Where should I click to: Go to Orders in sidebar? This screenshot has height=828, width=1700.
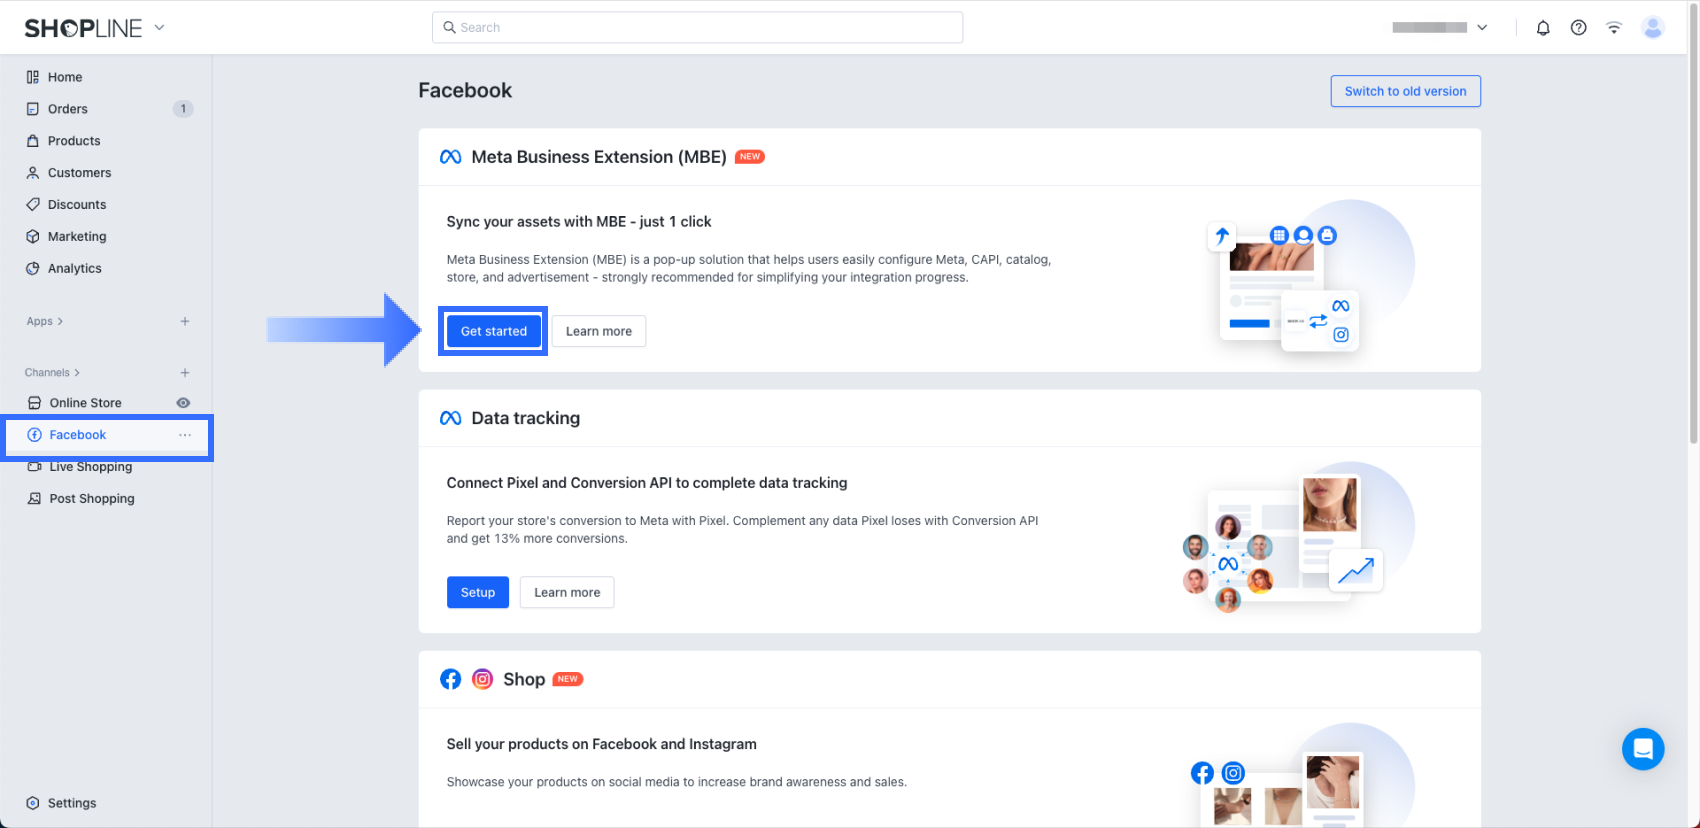pyautogui.click(x=68, y=109)
